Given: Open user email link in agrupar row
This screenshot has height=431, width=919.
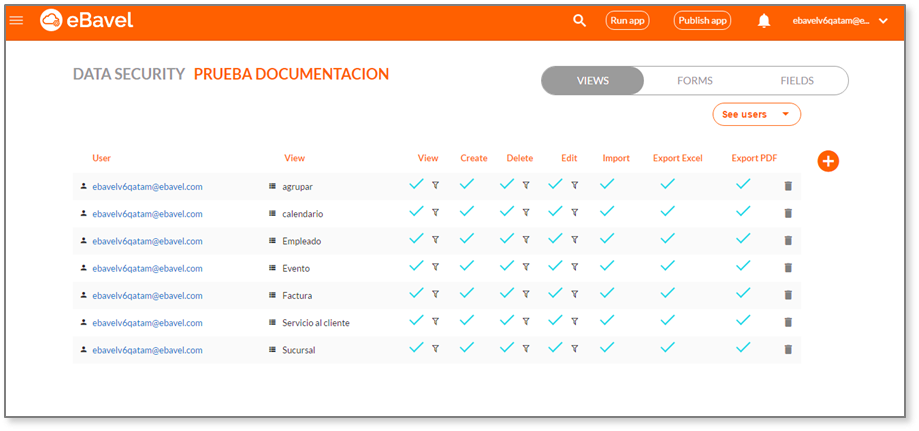Looking at the screenshot, I should tap(147, 186).
